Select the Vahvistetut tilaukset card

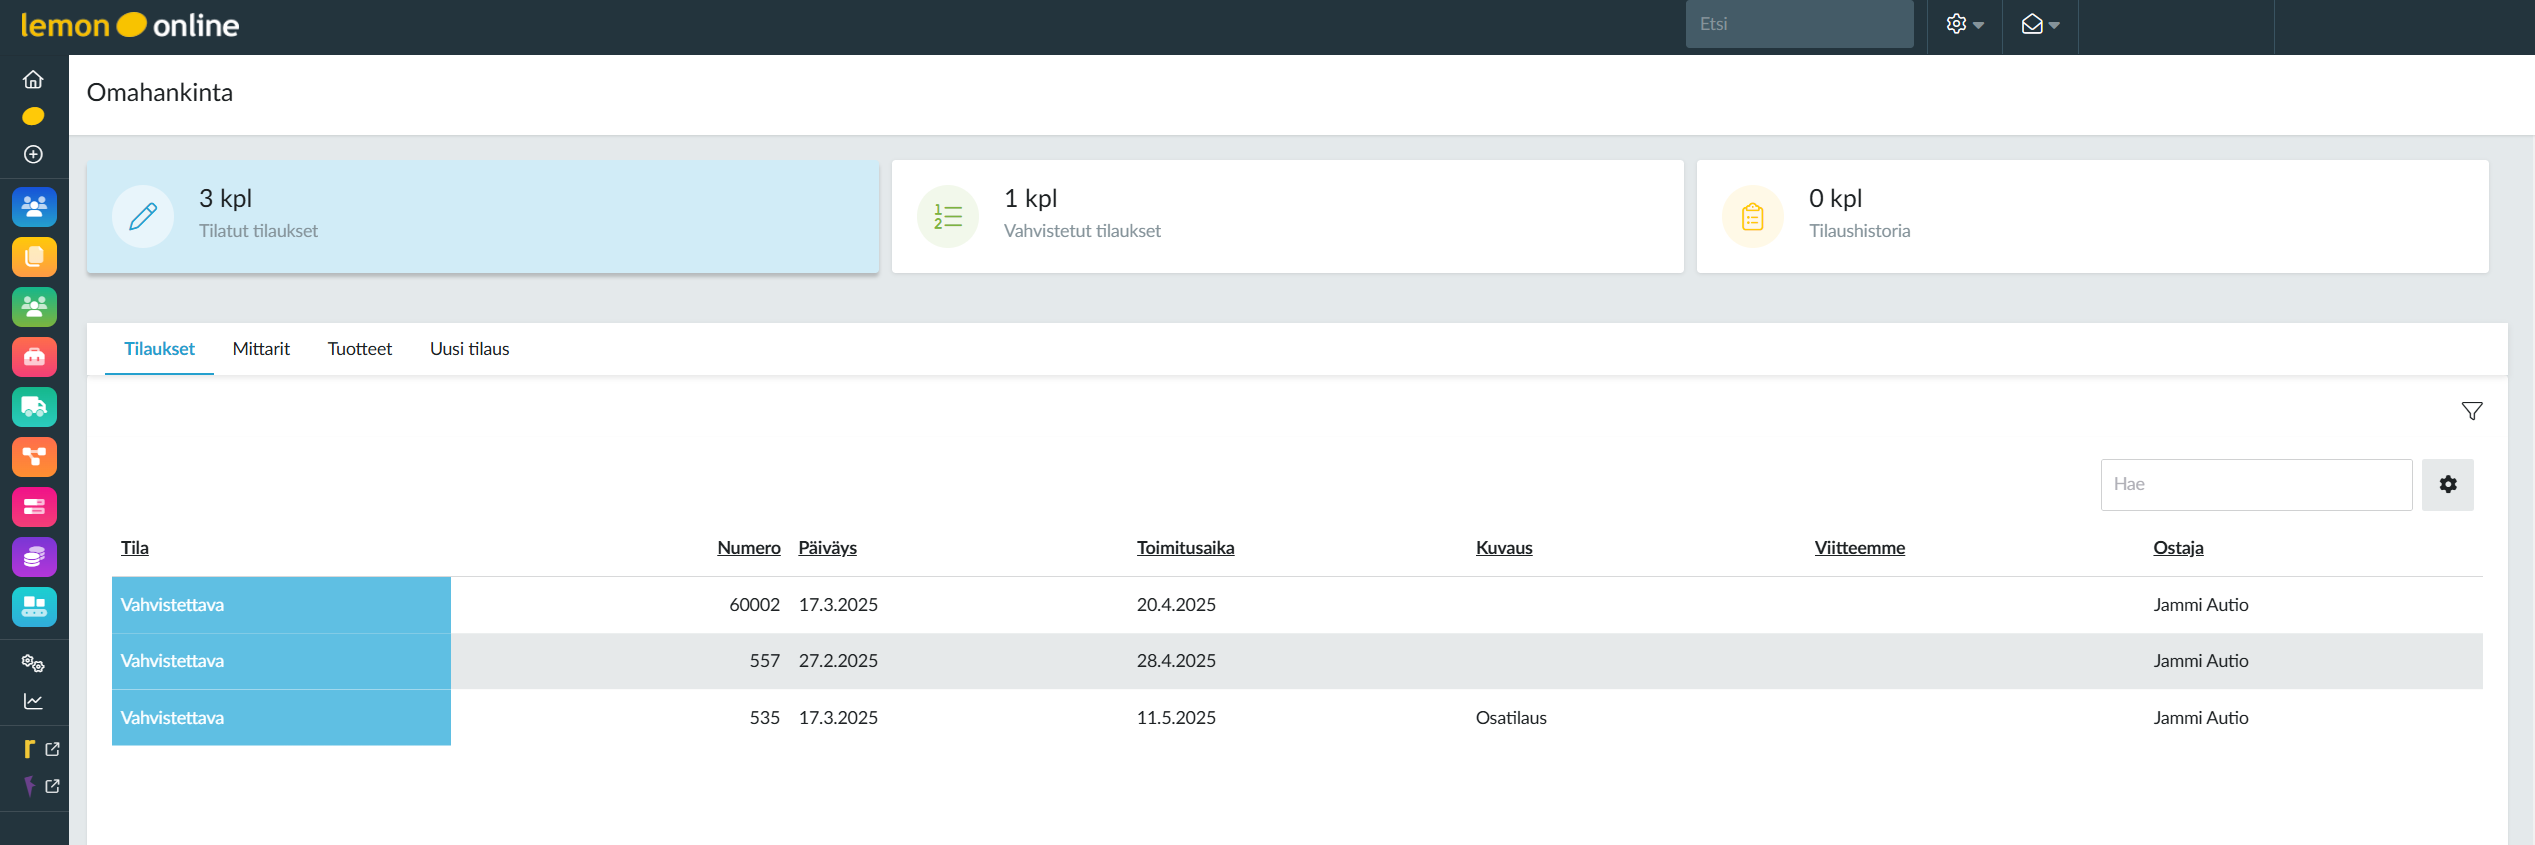pyautogui.click(x=1287, y=216)
